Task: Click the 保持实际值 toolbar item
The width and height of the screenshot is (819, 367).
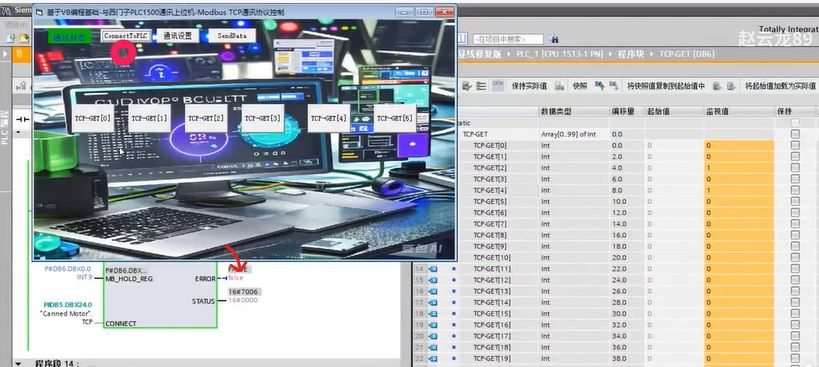Action: 529,86
